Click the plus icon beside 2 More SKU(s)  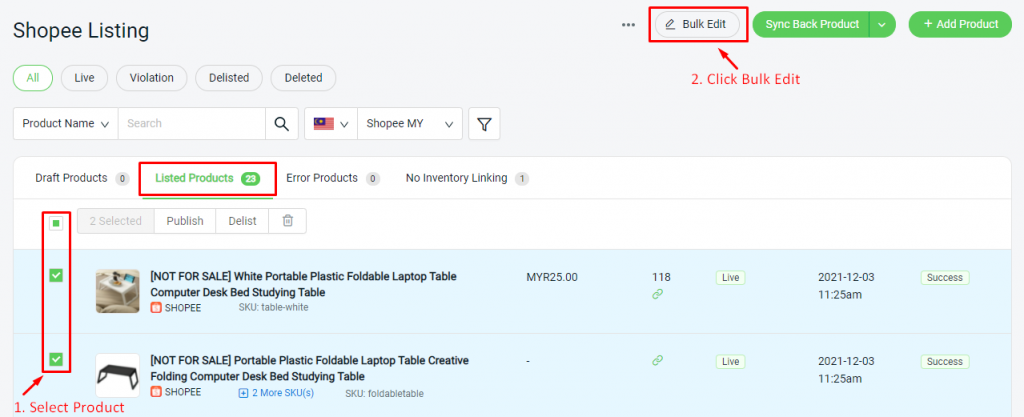[244, 393]
